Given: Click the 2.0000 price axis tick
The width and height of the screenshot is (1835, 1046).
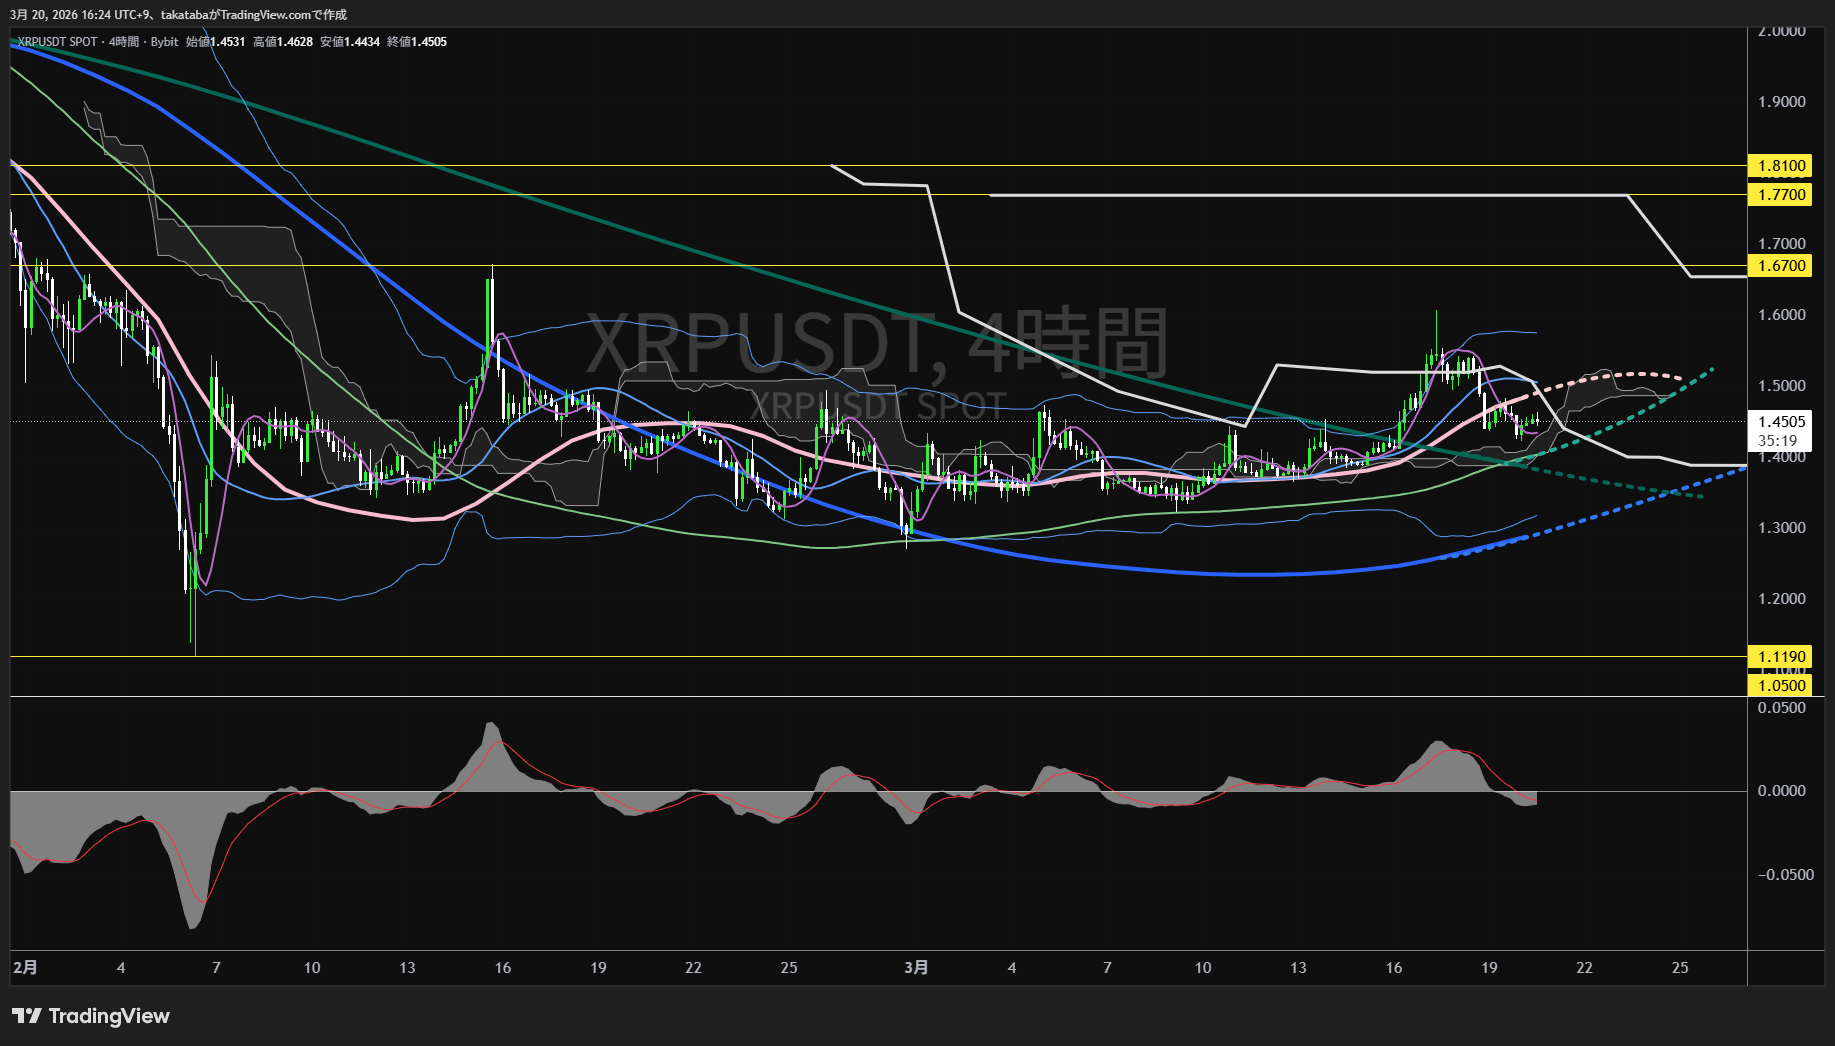Looking at the screenshot, I should pyautogui.click(x=1781, y=31).
